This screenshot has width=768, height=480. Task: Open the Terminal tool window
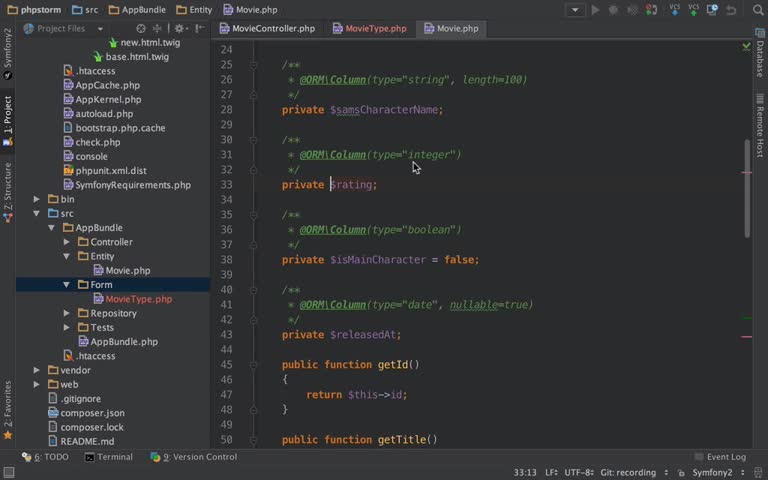(109, 457)
